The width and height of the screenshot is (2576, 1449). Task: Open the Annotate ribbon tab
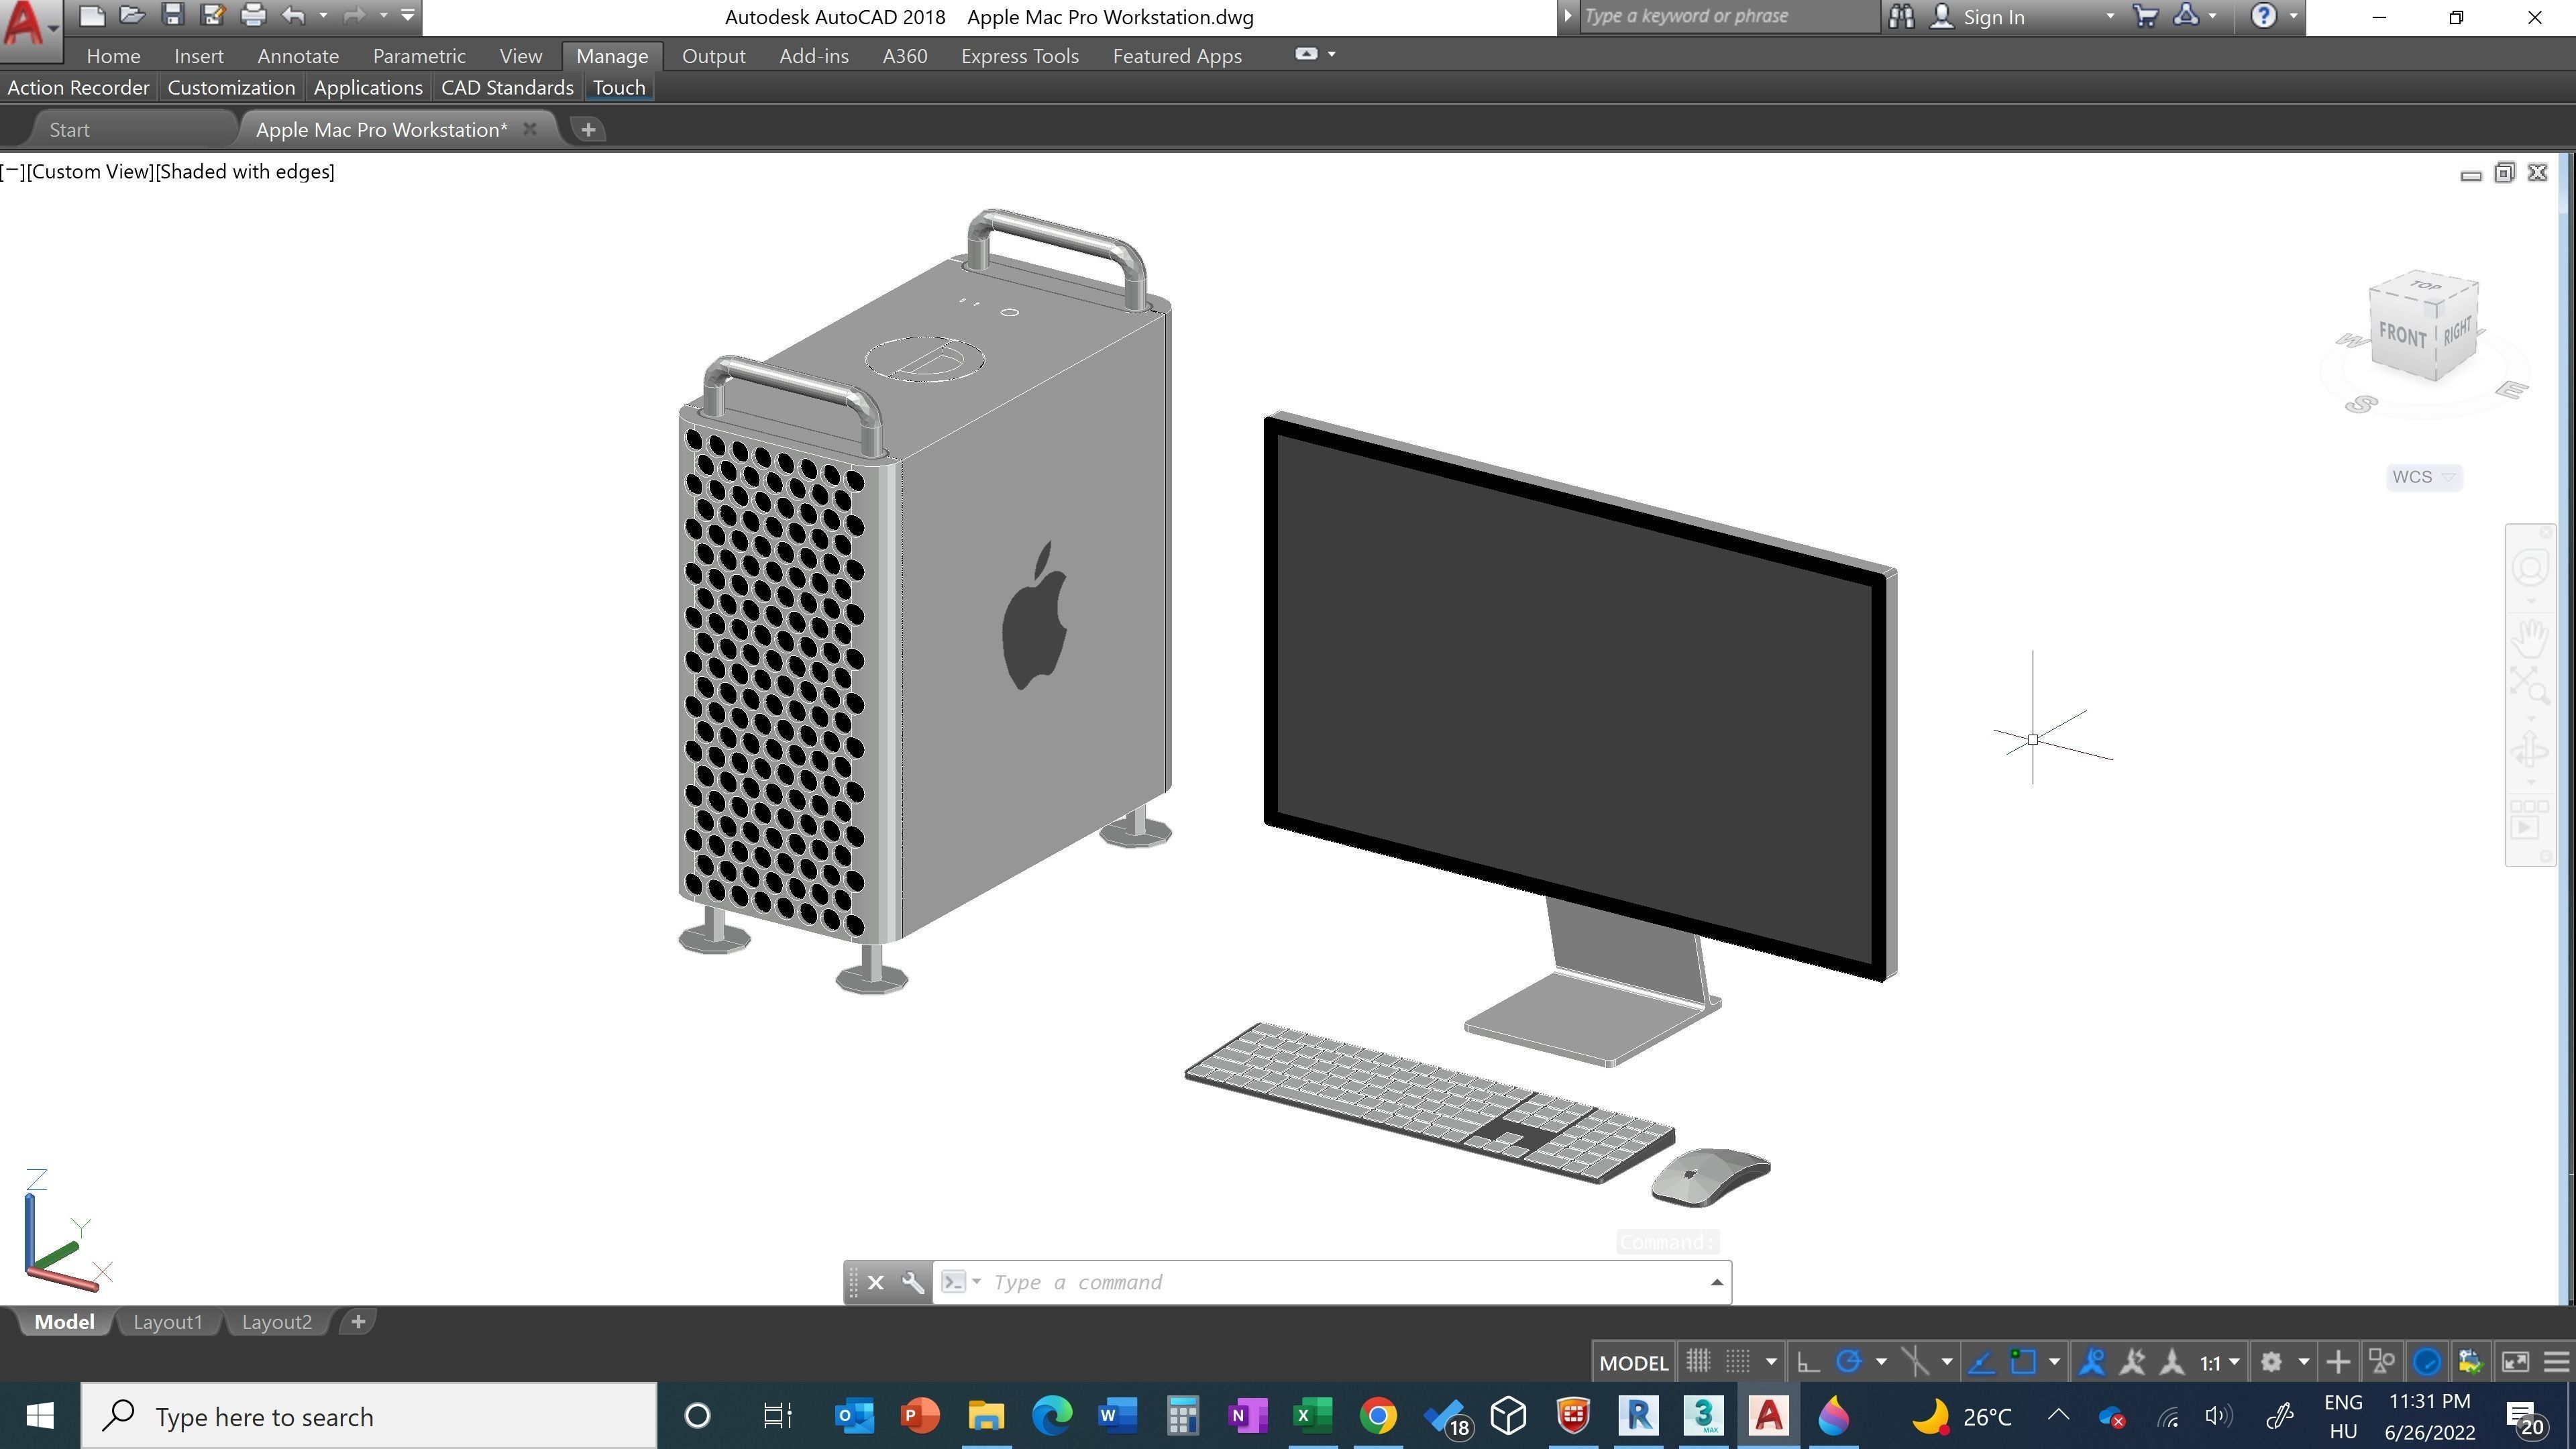[298, 56]
